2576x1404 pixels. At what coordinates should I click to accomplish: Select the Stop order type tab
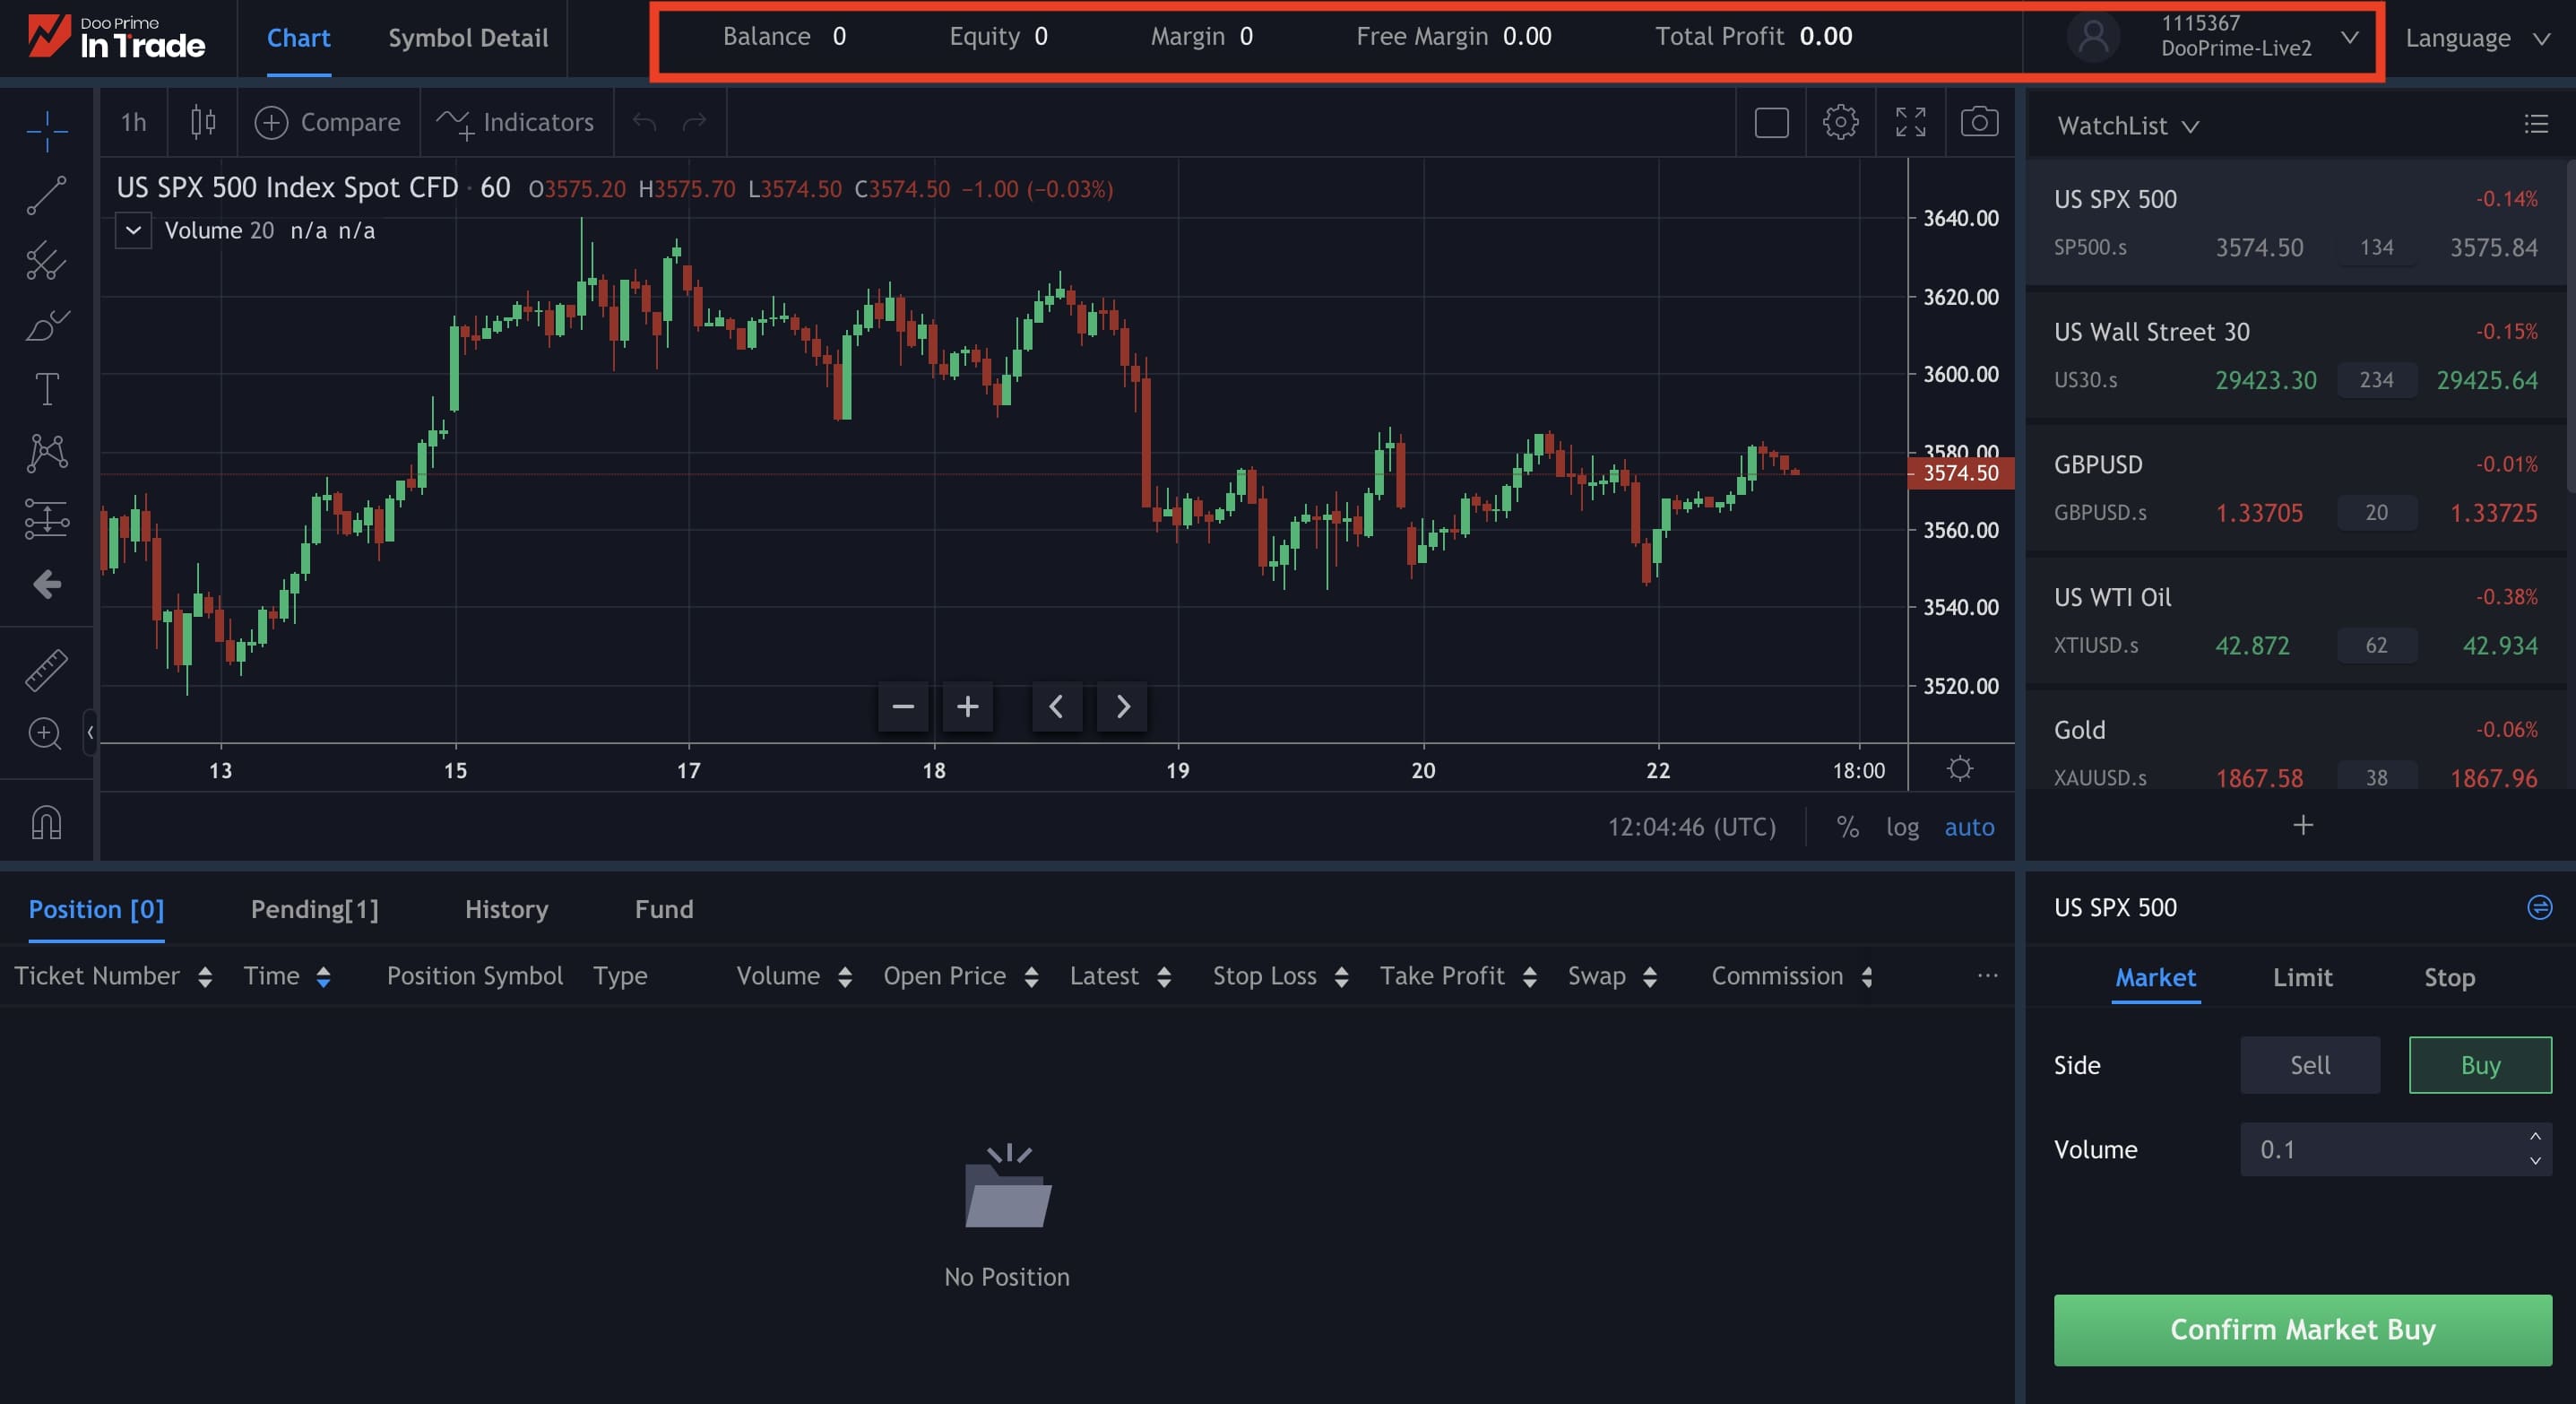(x=2449, y=977)
